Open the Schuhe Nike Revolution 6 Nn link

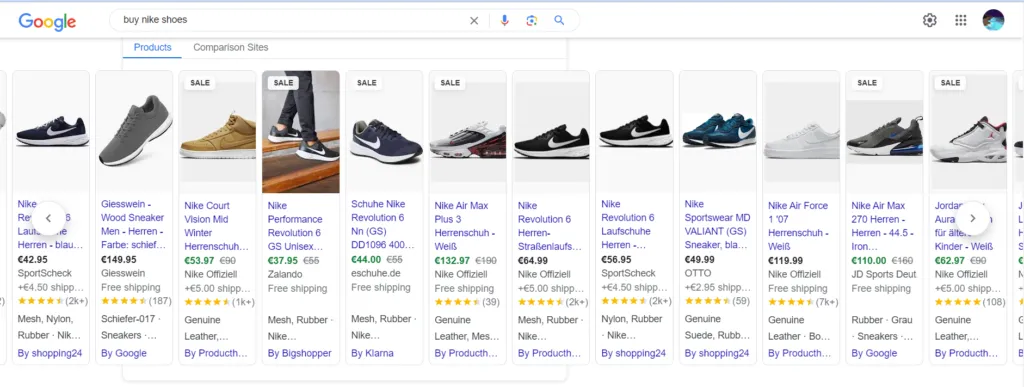384,224
